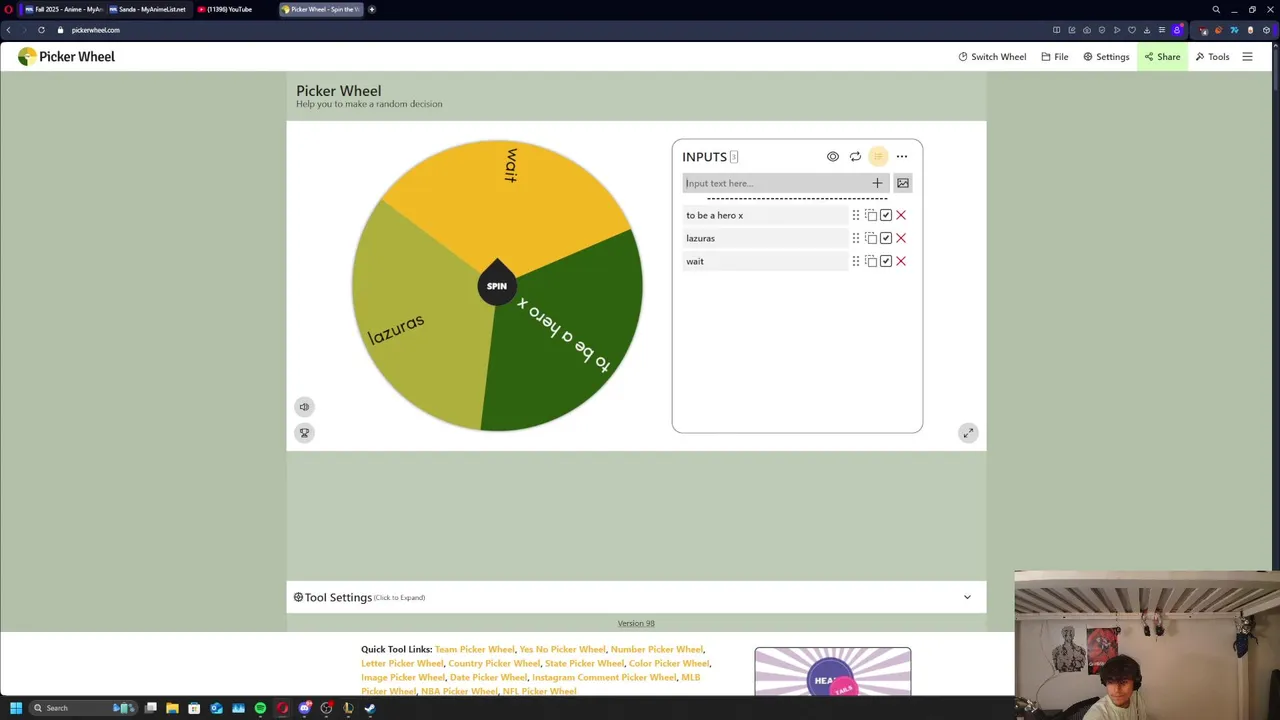Image resolution: width=1280 pixels, height=720 pixels.
Task: Add an image input via picture icon
Action: [x=903, y=183]
